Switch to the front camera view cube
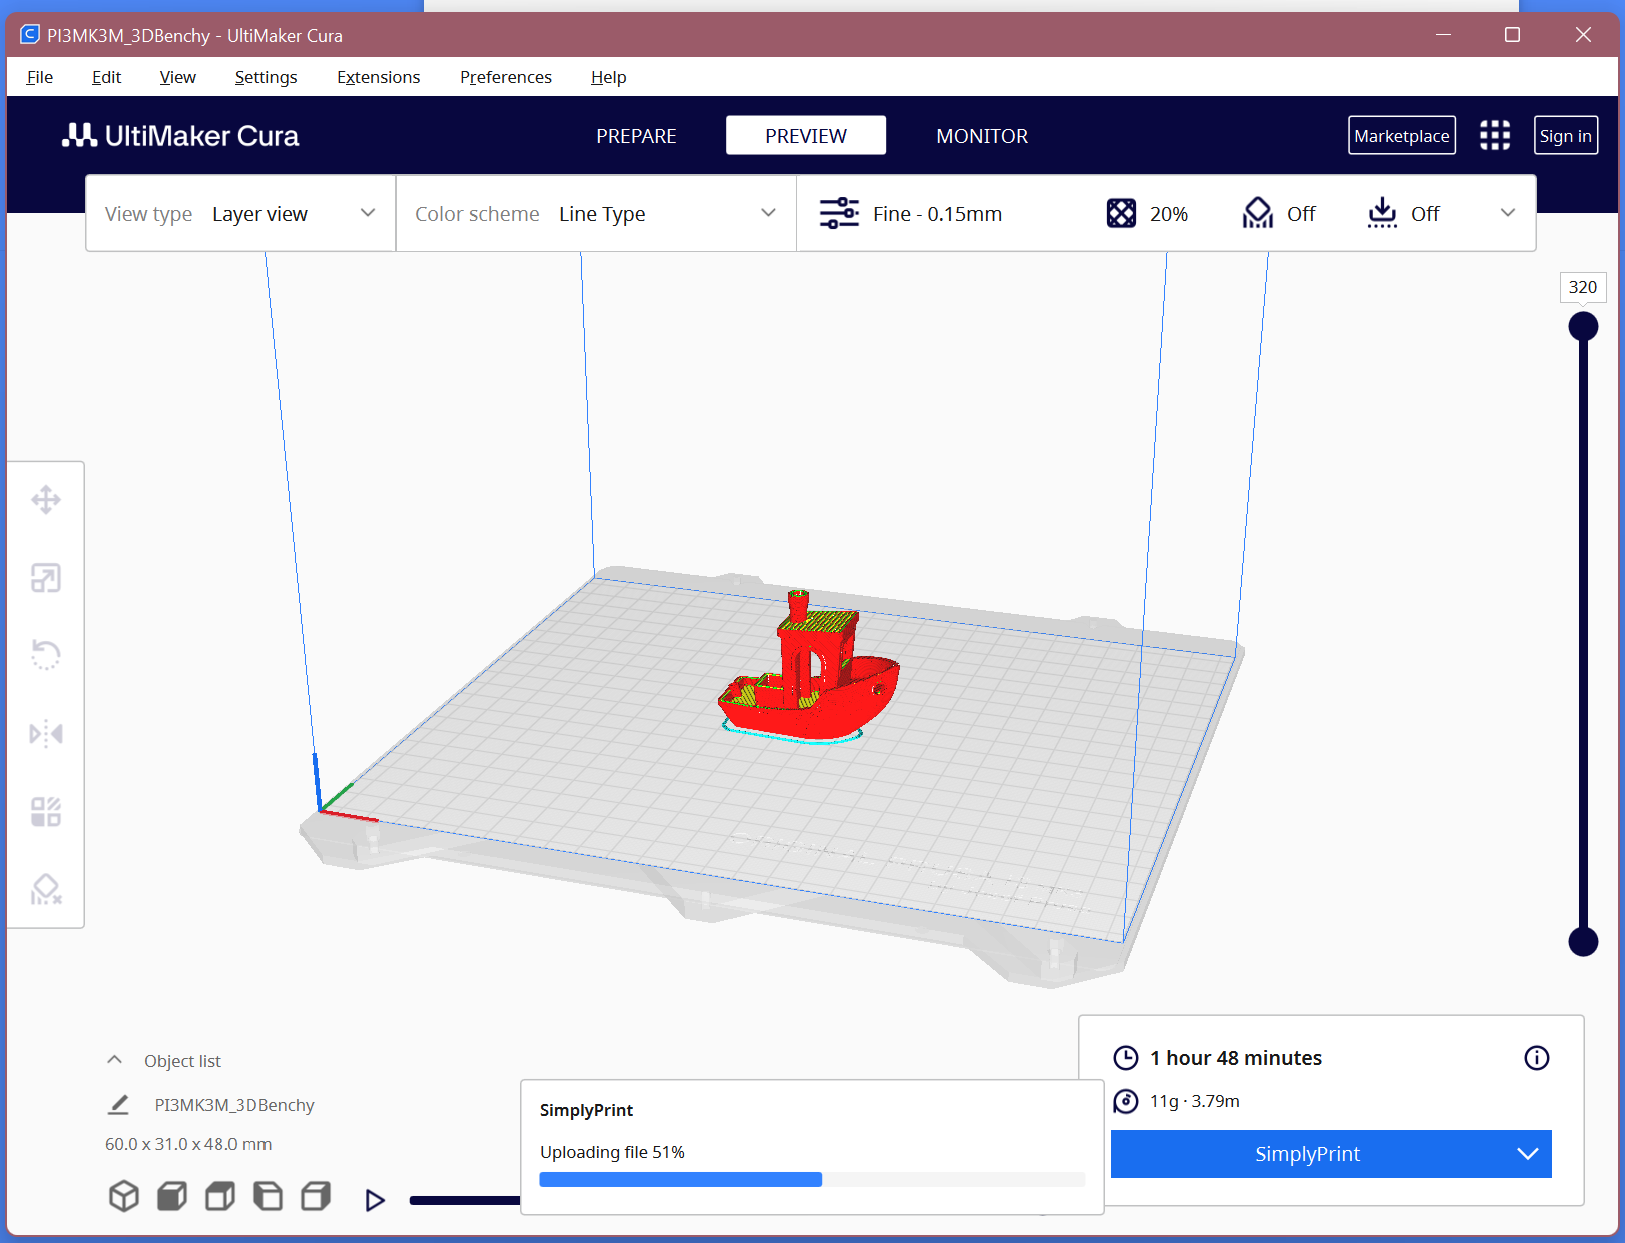1625x1243 pixels. coord(171,1196)
